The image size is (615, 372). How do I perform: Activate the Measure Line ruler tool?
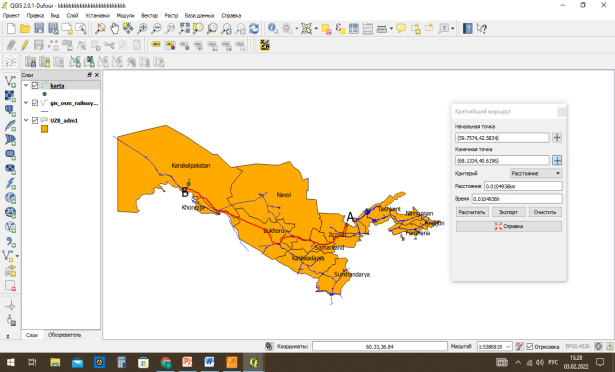(x=381, y=29)
